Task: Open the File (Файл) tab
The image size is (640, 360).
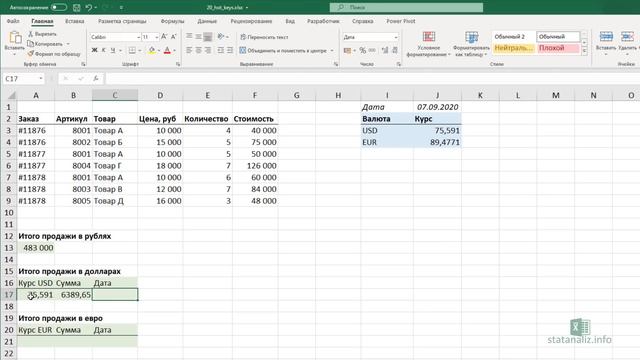Action: 13,21
